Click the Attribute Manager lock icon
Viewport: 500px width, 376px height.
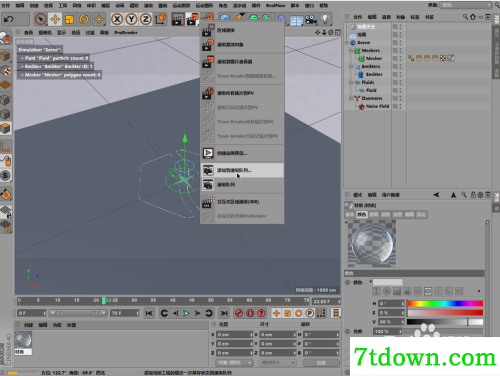click(473, 195)
